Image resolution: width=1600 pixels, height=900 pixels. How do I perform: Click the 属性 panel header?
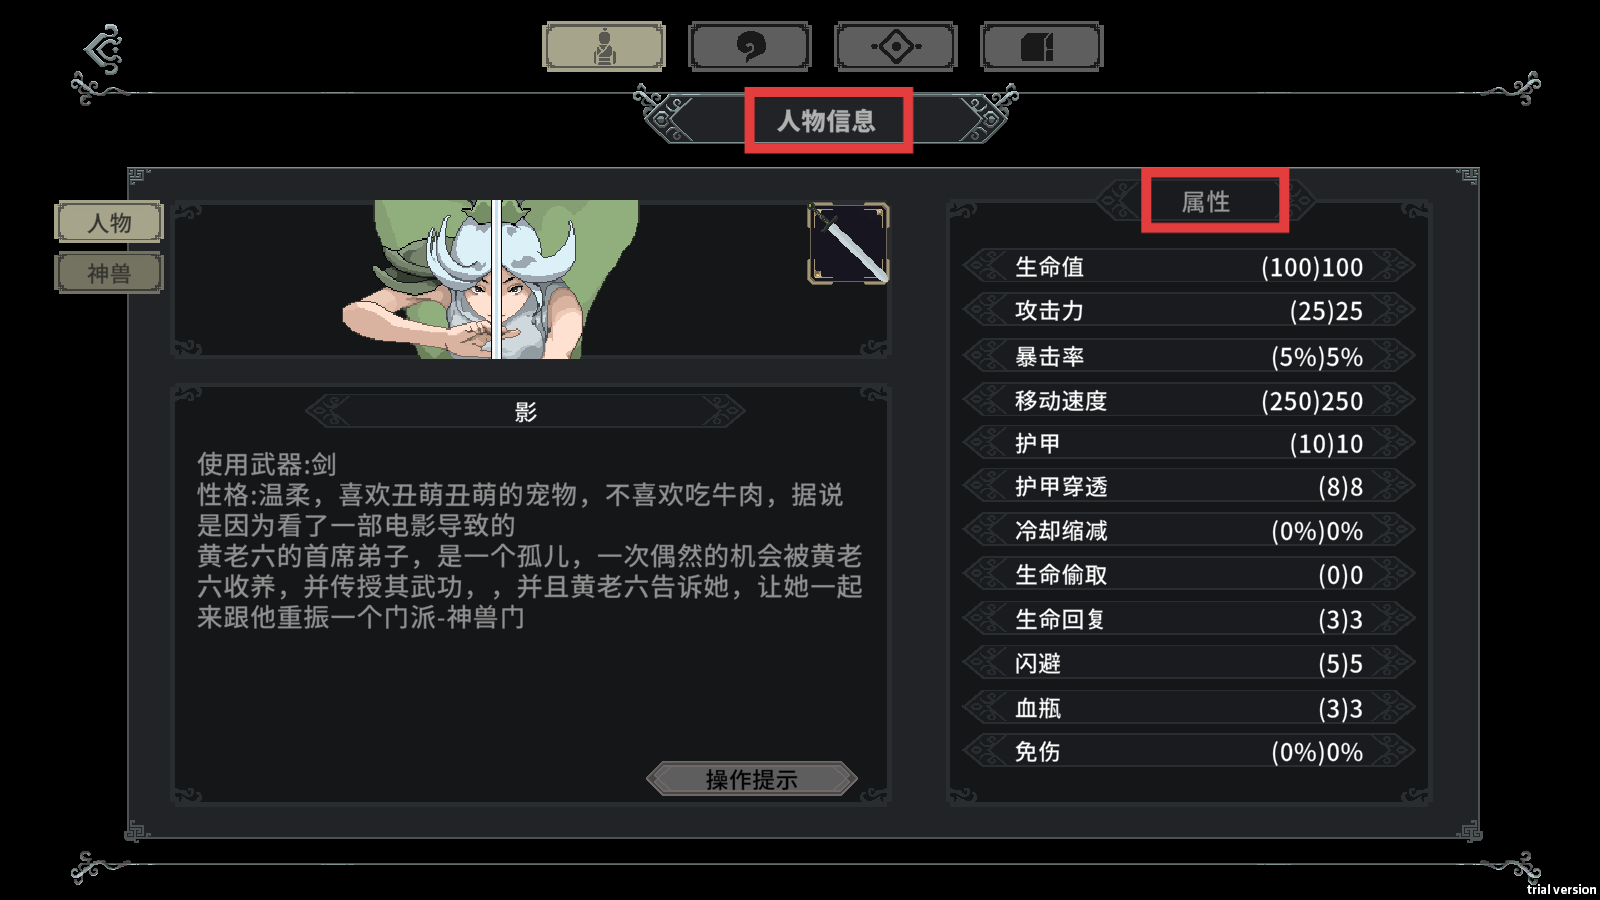1206,201
